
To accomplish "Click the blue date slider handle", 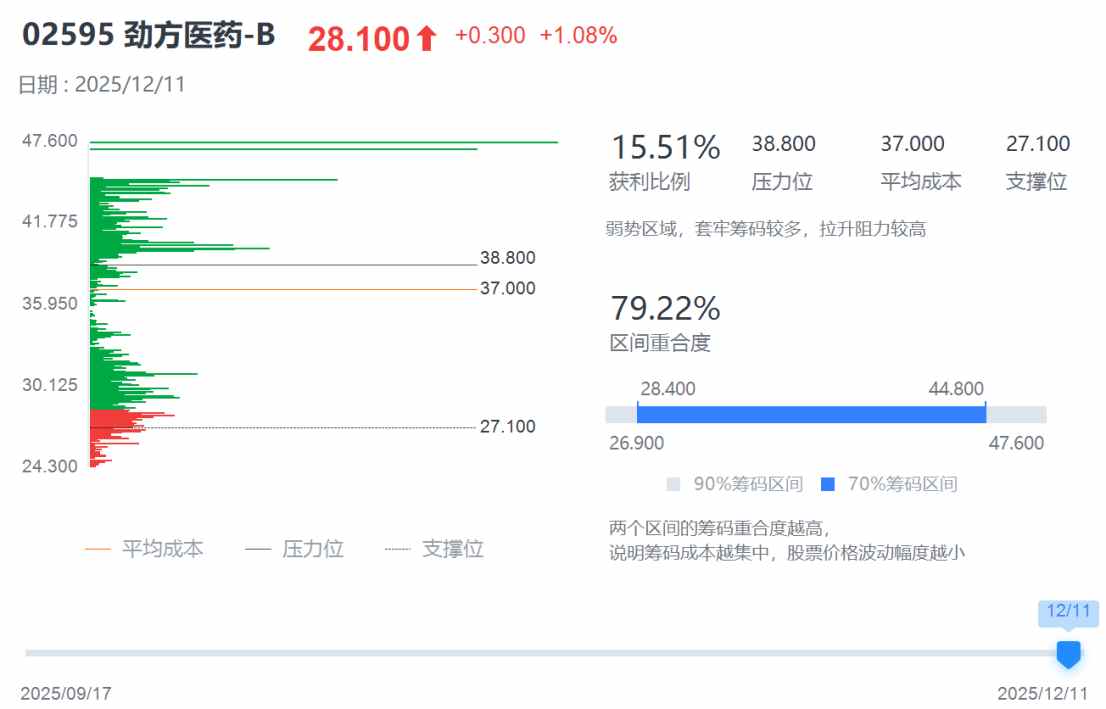I will click(1068, 654).
